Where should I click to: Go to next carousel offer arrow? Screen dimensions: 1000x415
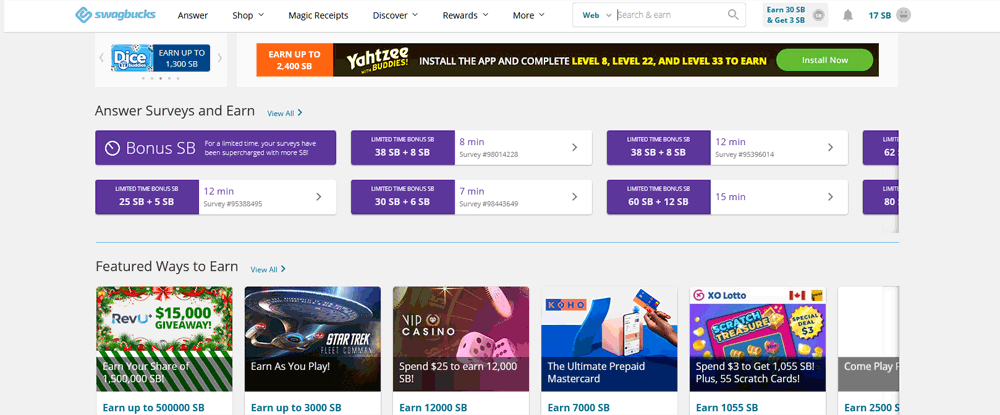(220, 58)
